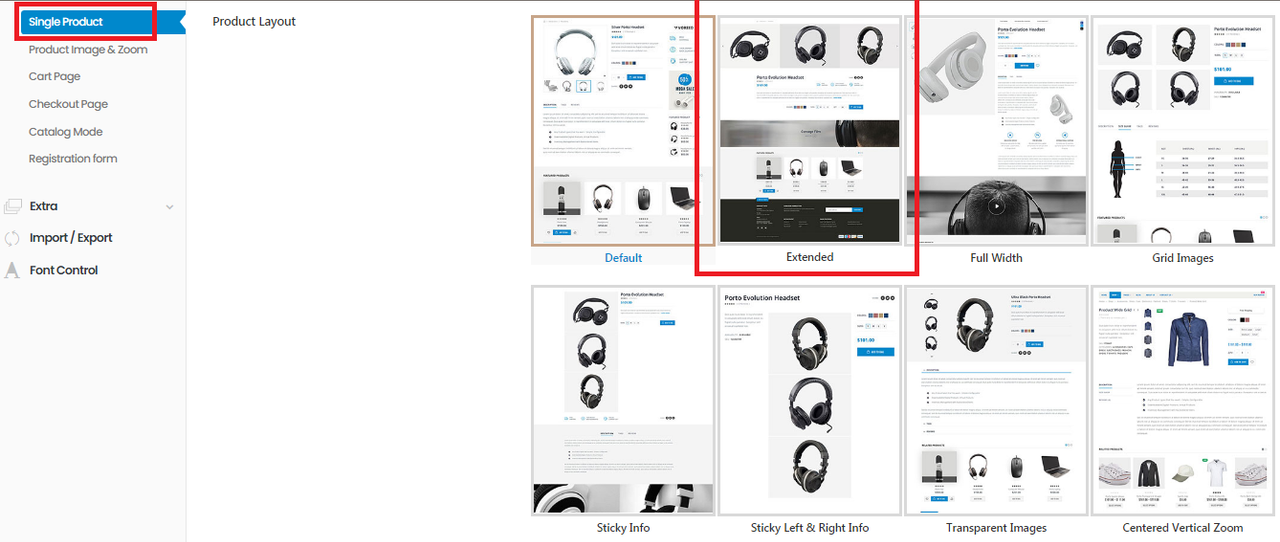Expand the Extra section chevron

(x=169, y=207)
